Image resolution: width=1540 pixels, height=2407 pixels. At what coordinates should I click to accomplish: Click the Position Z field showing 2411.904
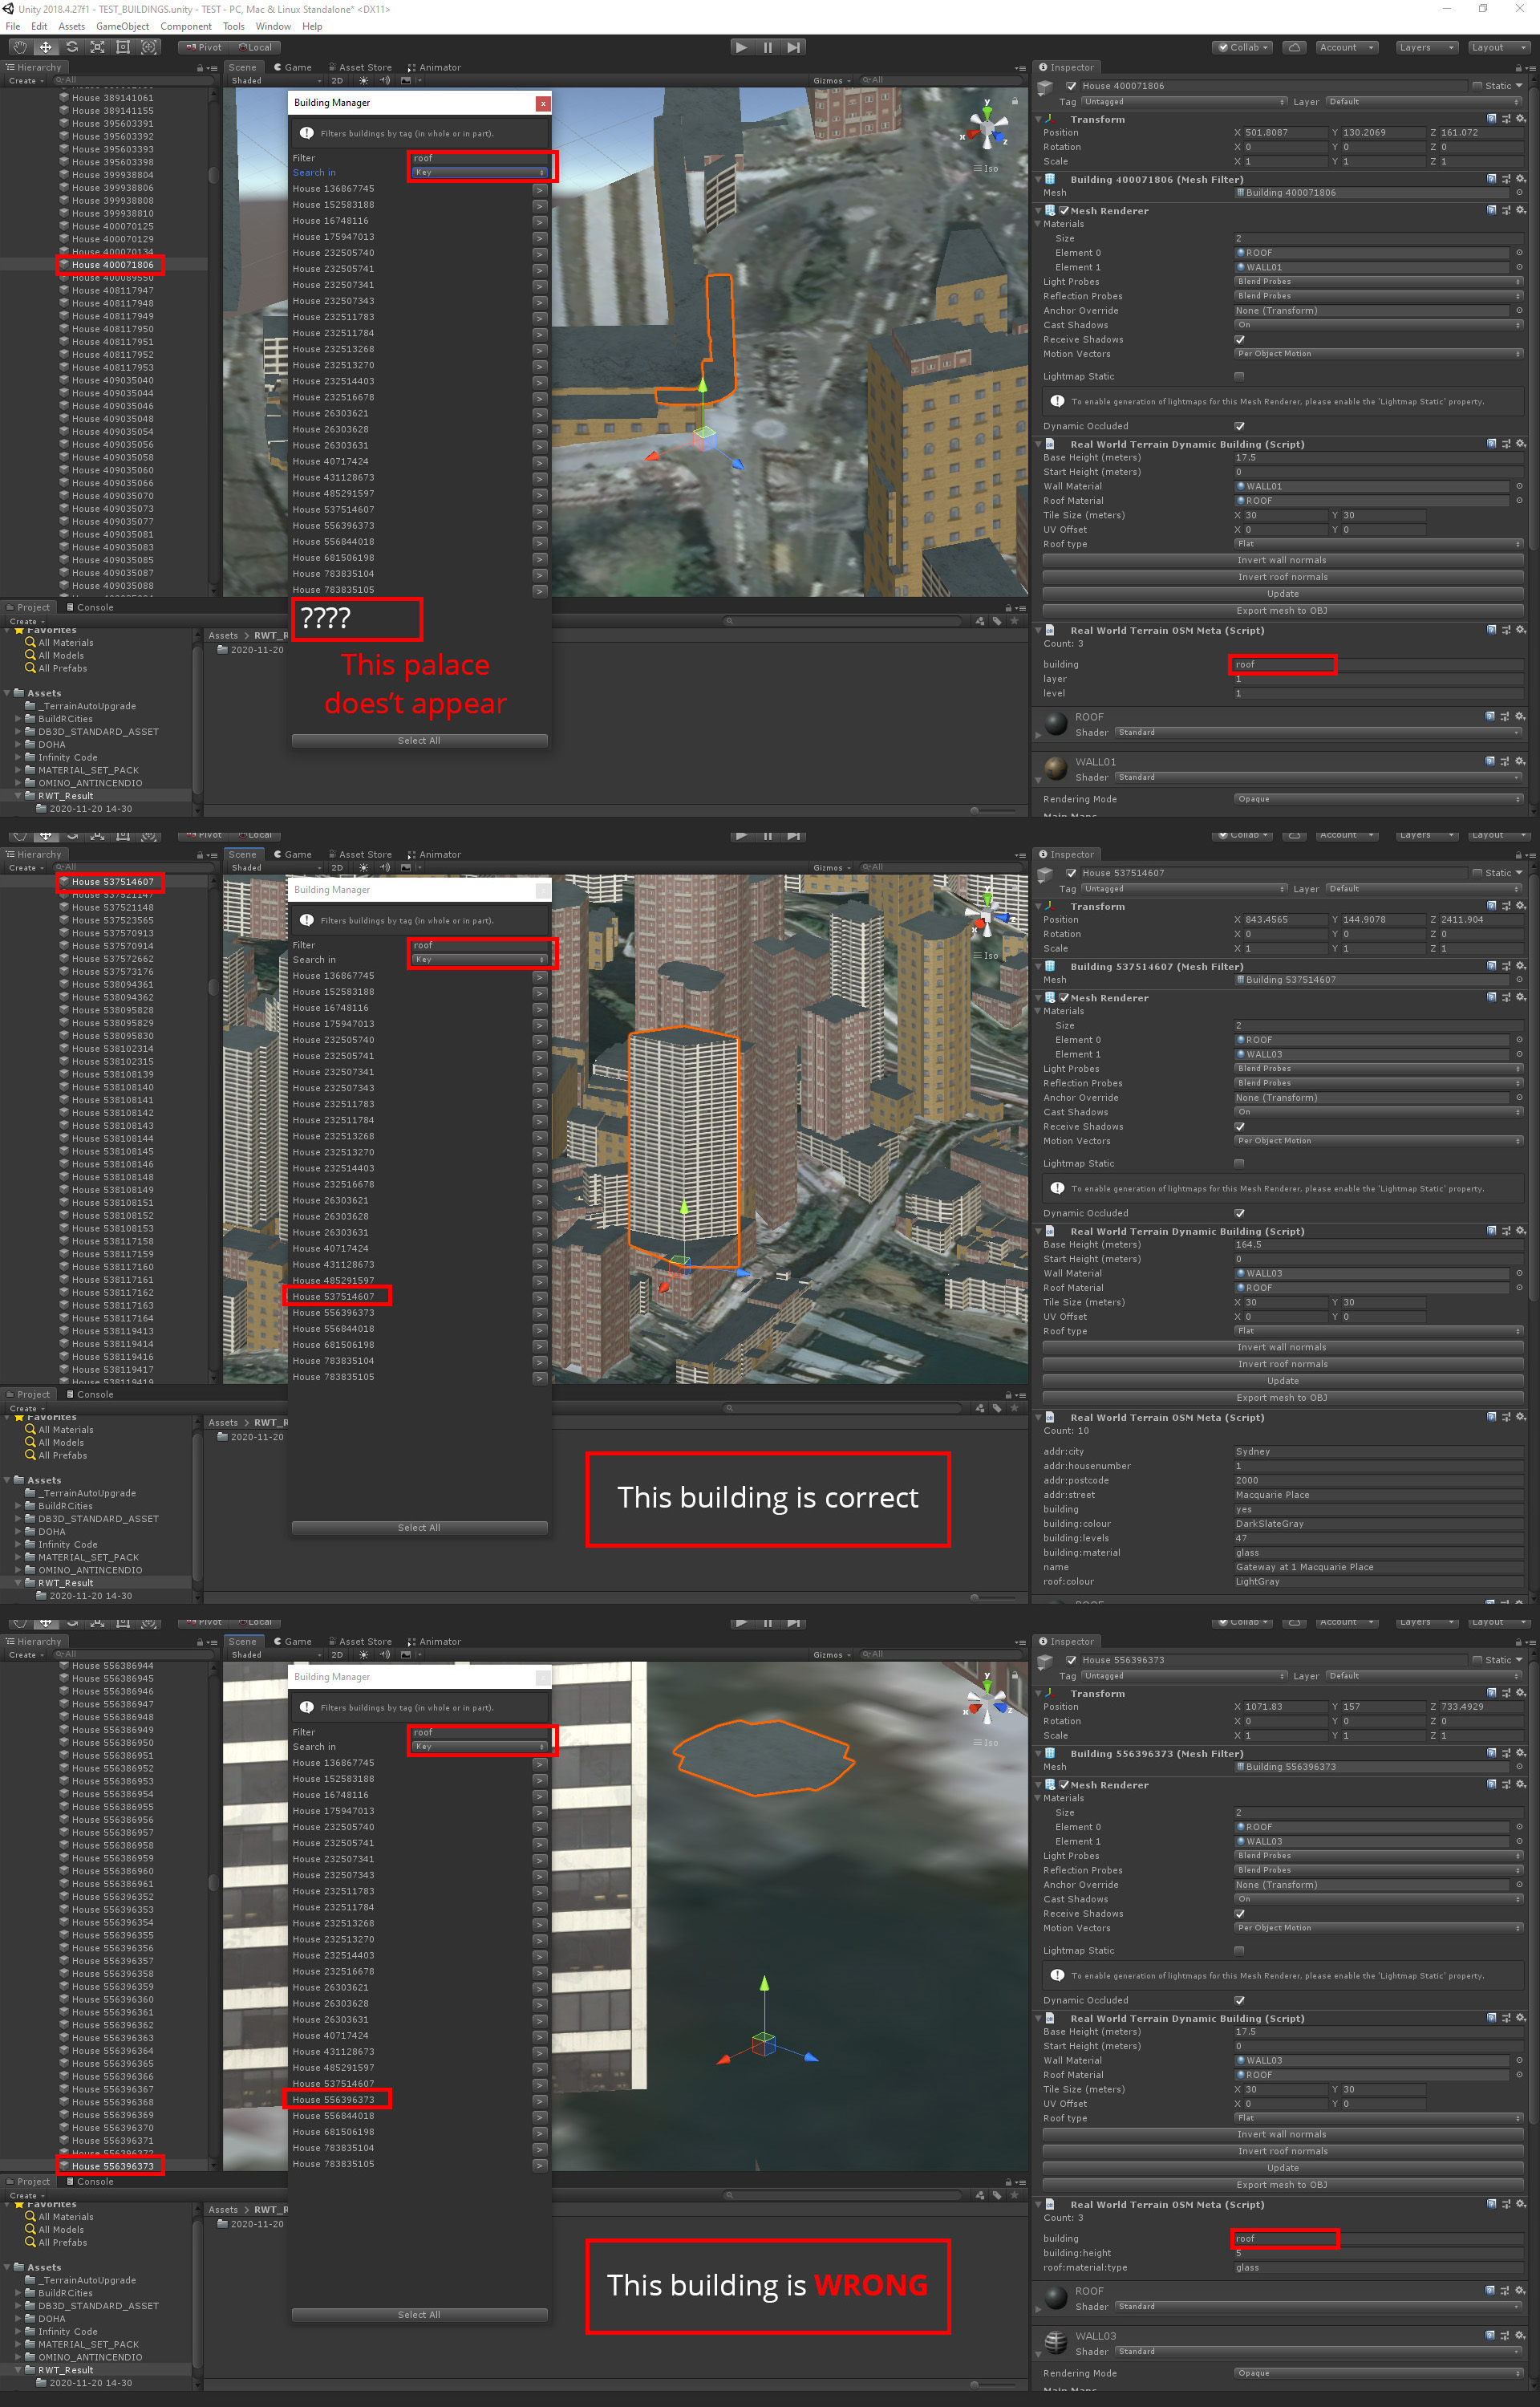pos(1481,920)
